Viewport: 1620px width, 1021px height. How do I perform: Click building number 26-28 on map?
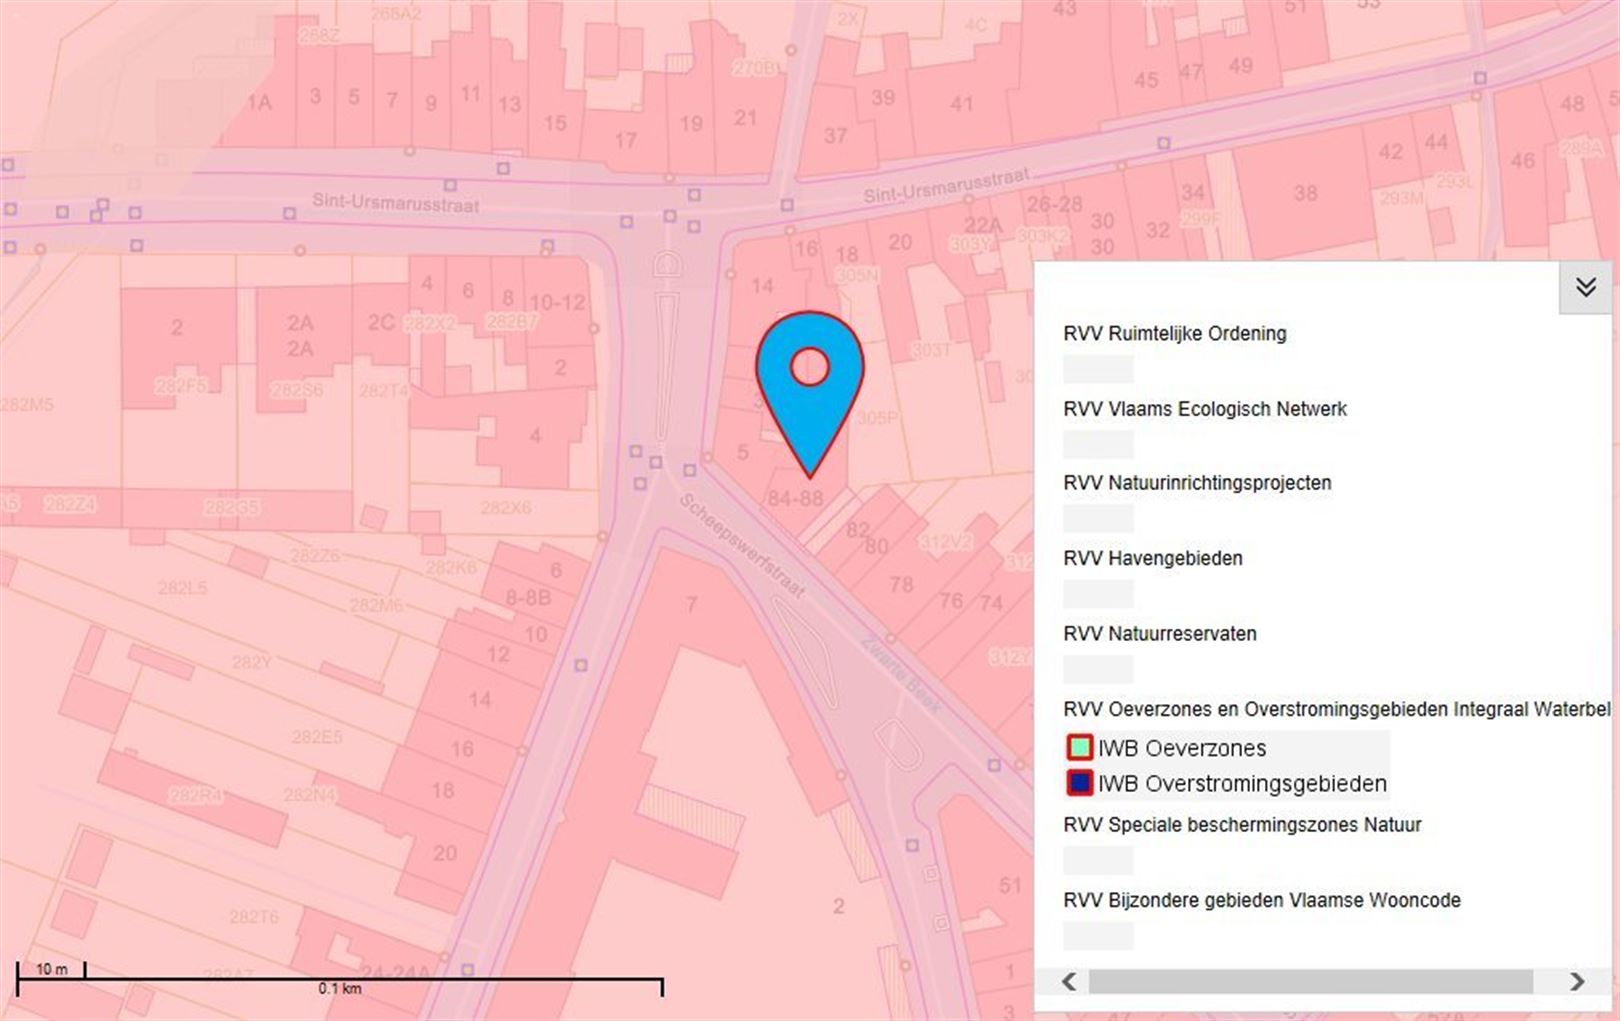pyautogui.click(x=1055, y=204)
